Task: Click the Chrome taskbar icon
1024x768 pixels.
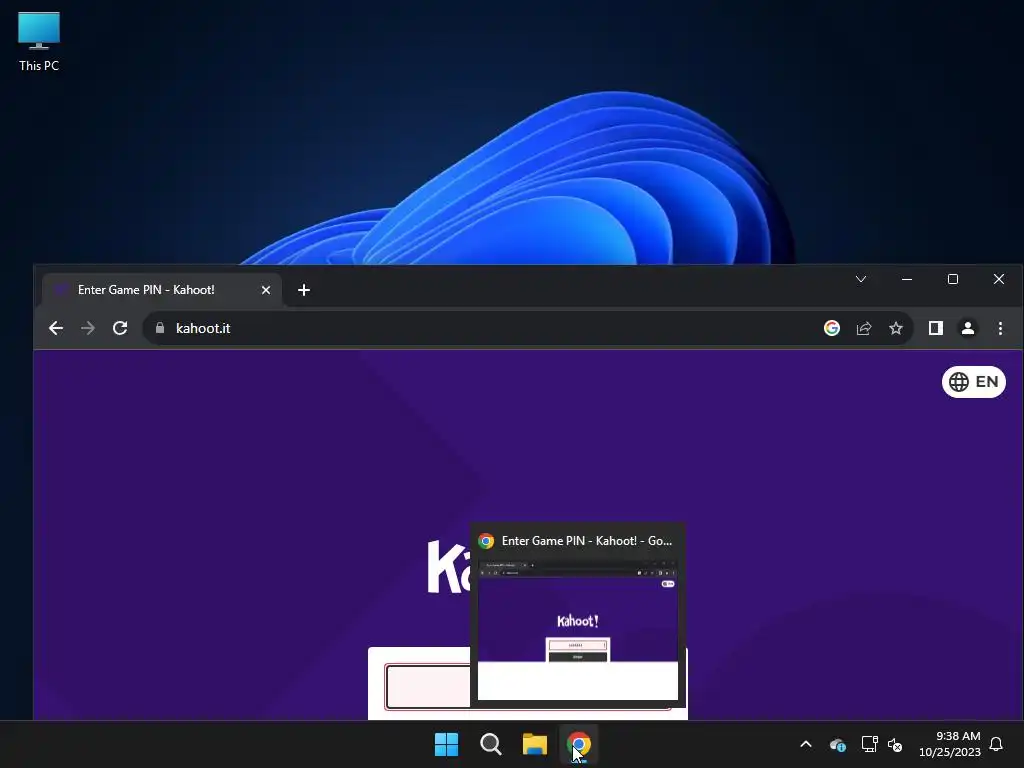Action: click(579, 744)
